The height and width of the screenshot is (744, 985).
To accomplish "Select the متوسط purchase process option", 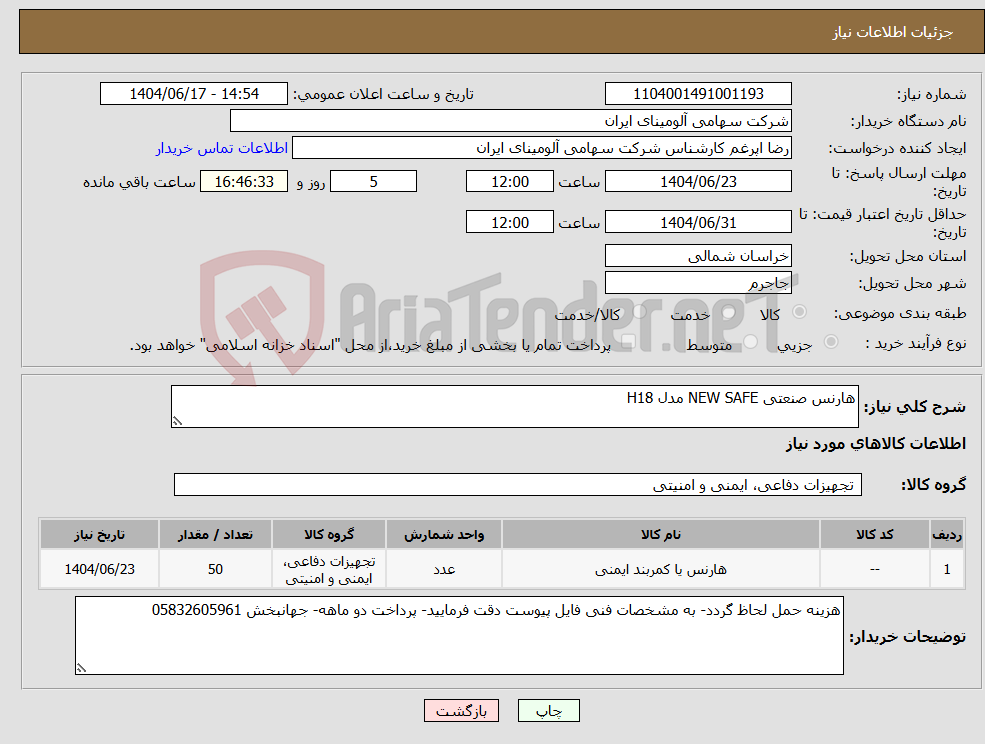I will pos(750,340).
